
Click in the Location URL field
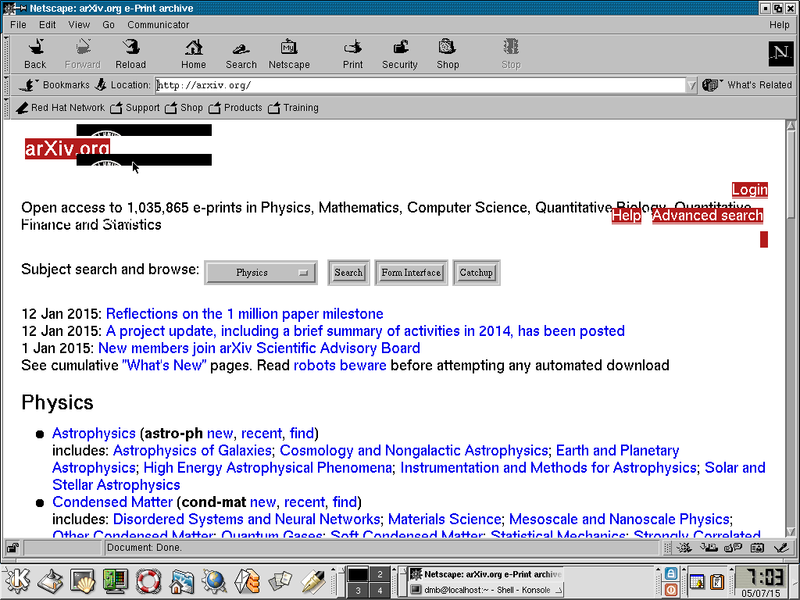pyautogui.click(x=420, y=85)
